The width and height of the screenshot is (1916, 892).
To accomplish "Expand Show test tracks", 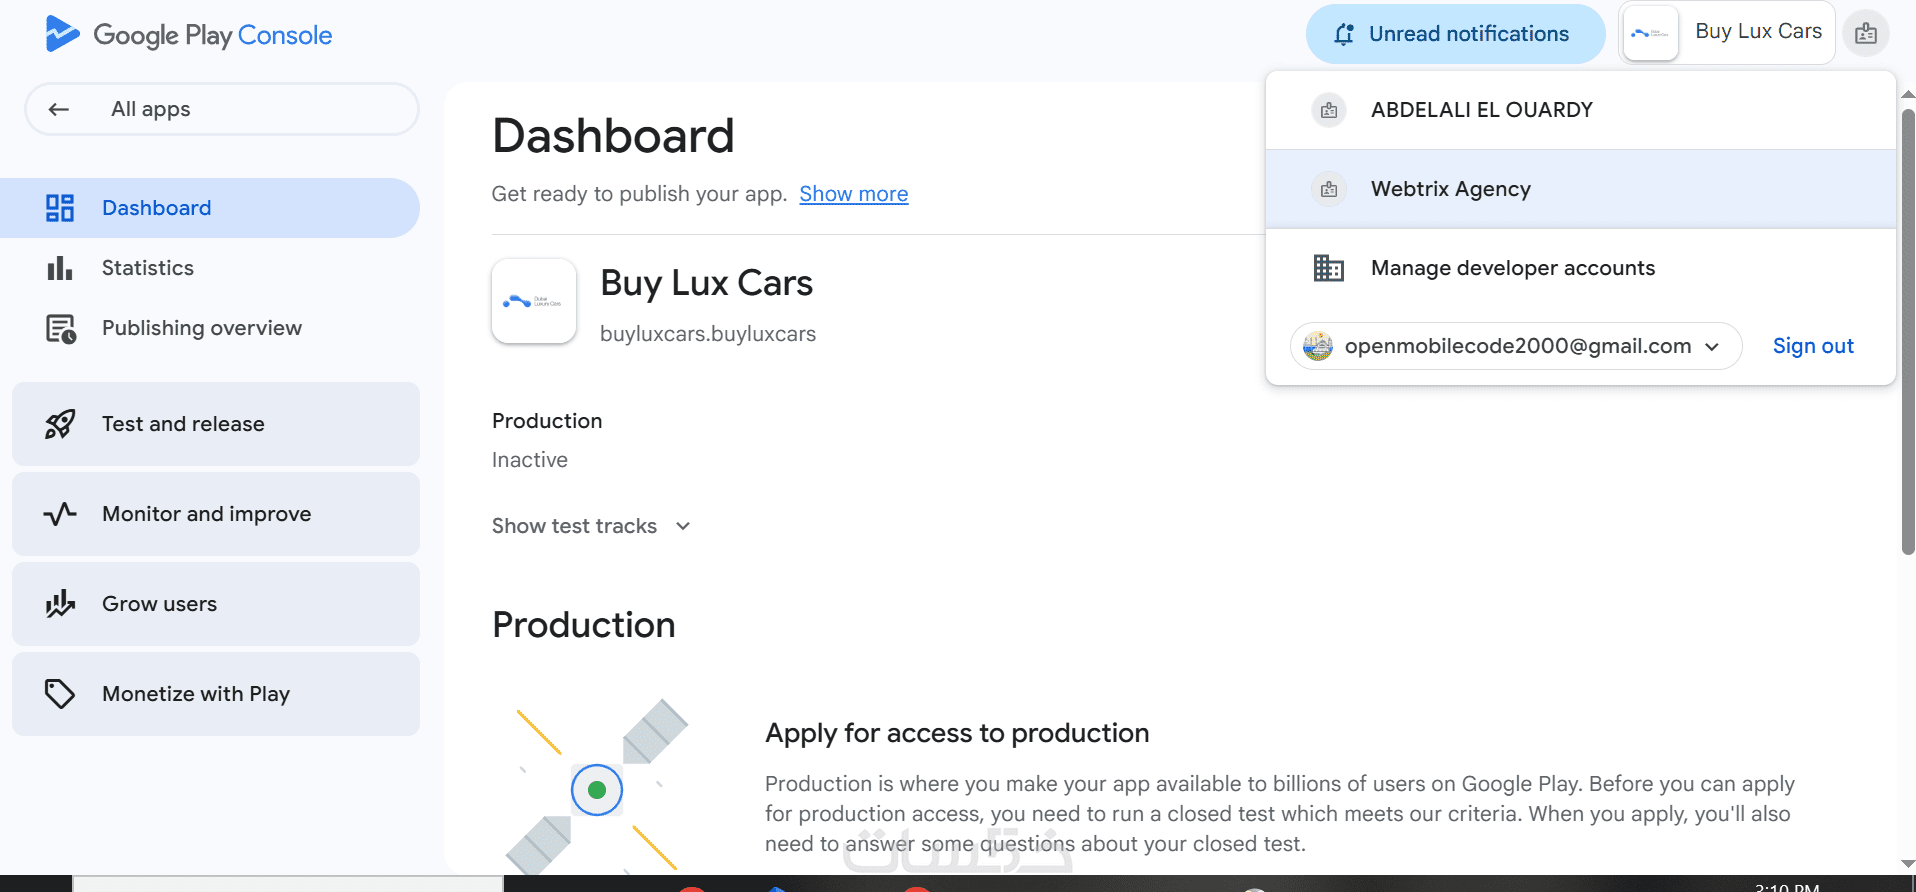I will pyautogui.click(x=591, y=526).
